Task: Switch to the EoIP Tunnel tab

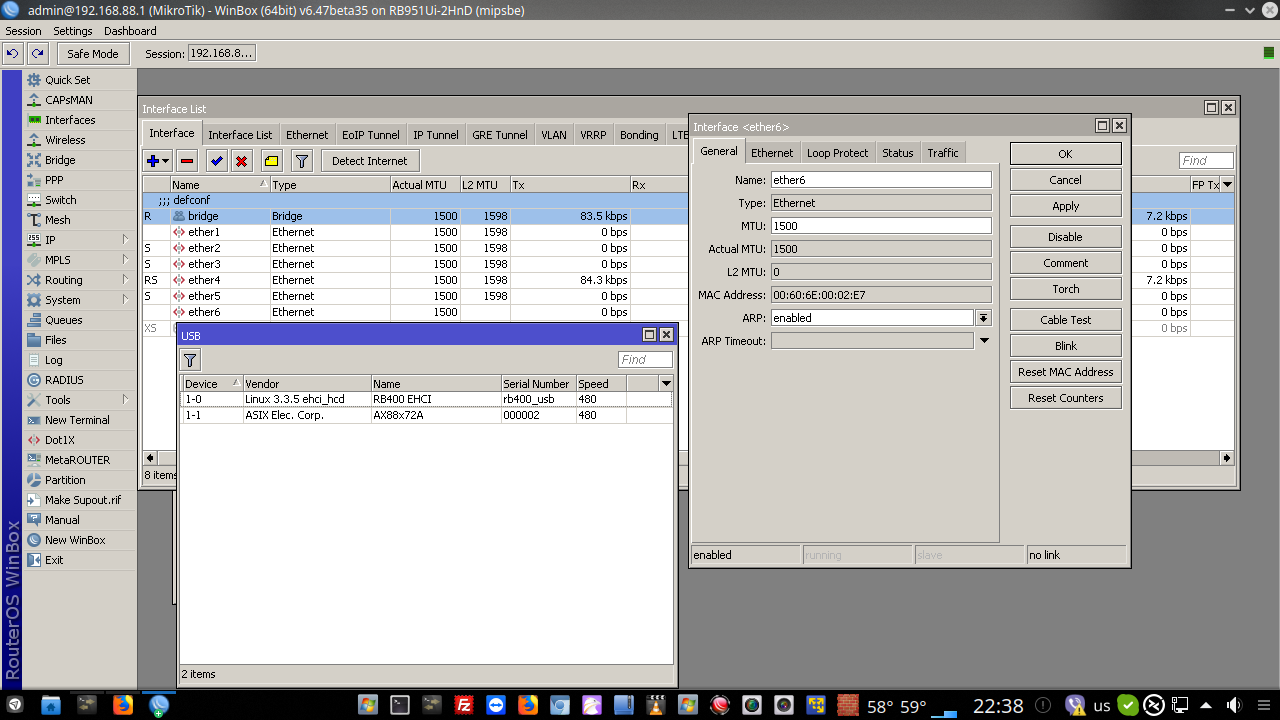Action: coord(370,135)
